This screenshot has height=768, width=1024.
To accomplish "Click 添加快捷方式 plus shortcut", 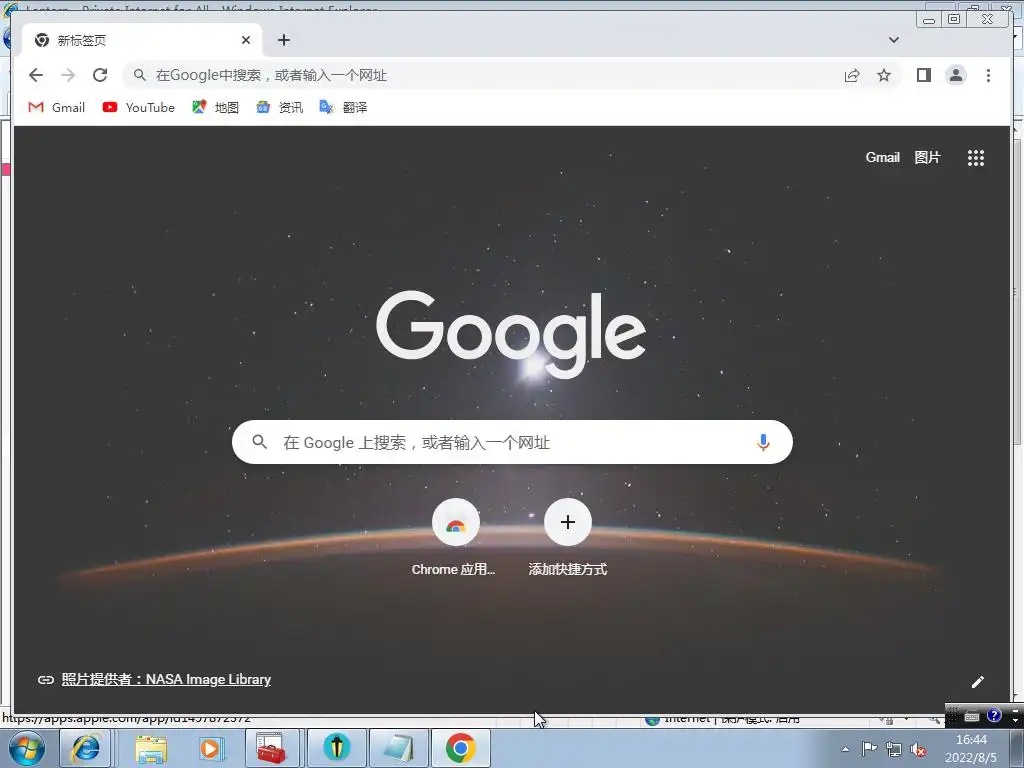I will coord(568,537).
